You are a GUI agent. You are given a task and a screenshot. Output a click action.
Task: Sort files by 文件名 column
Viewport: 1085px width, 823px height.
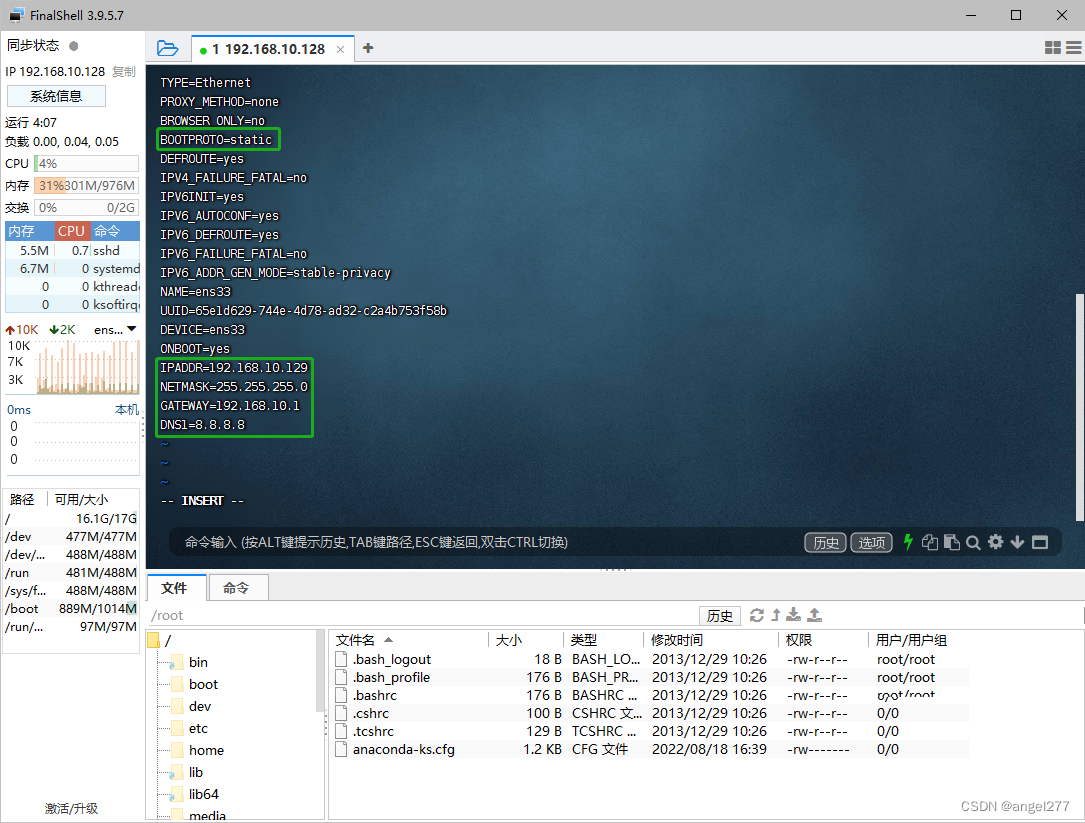click(x=410, y=640)
